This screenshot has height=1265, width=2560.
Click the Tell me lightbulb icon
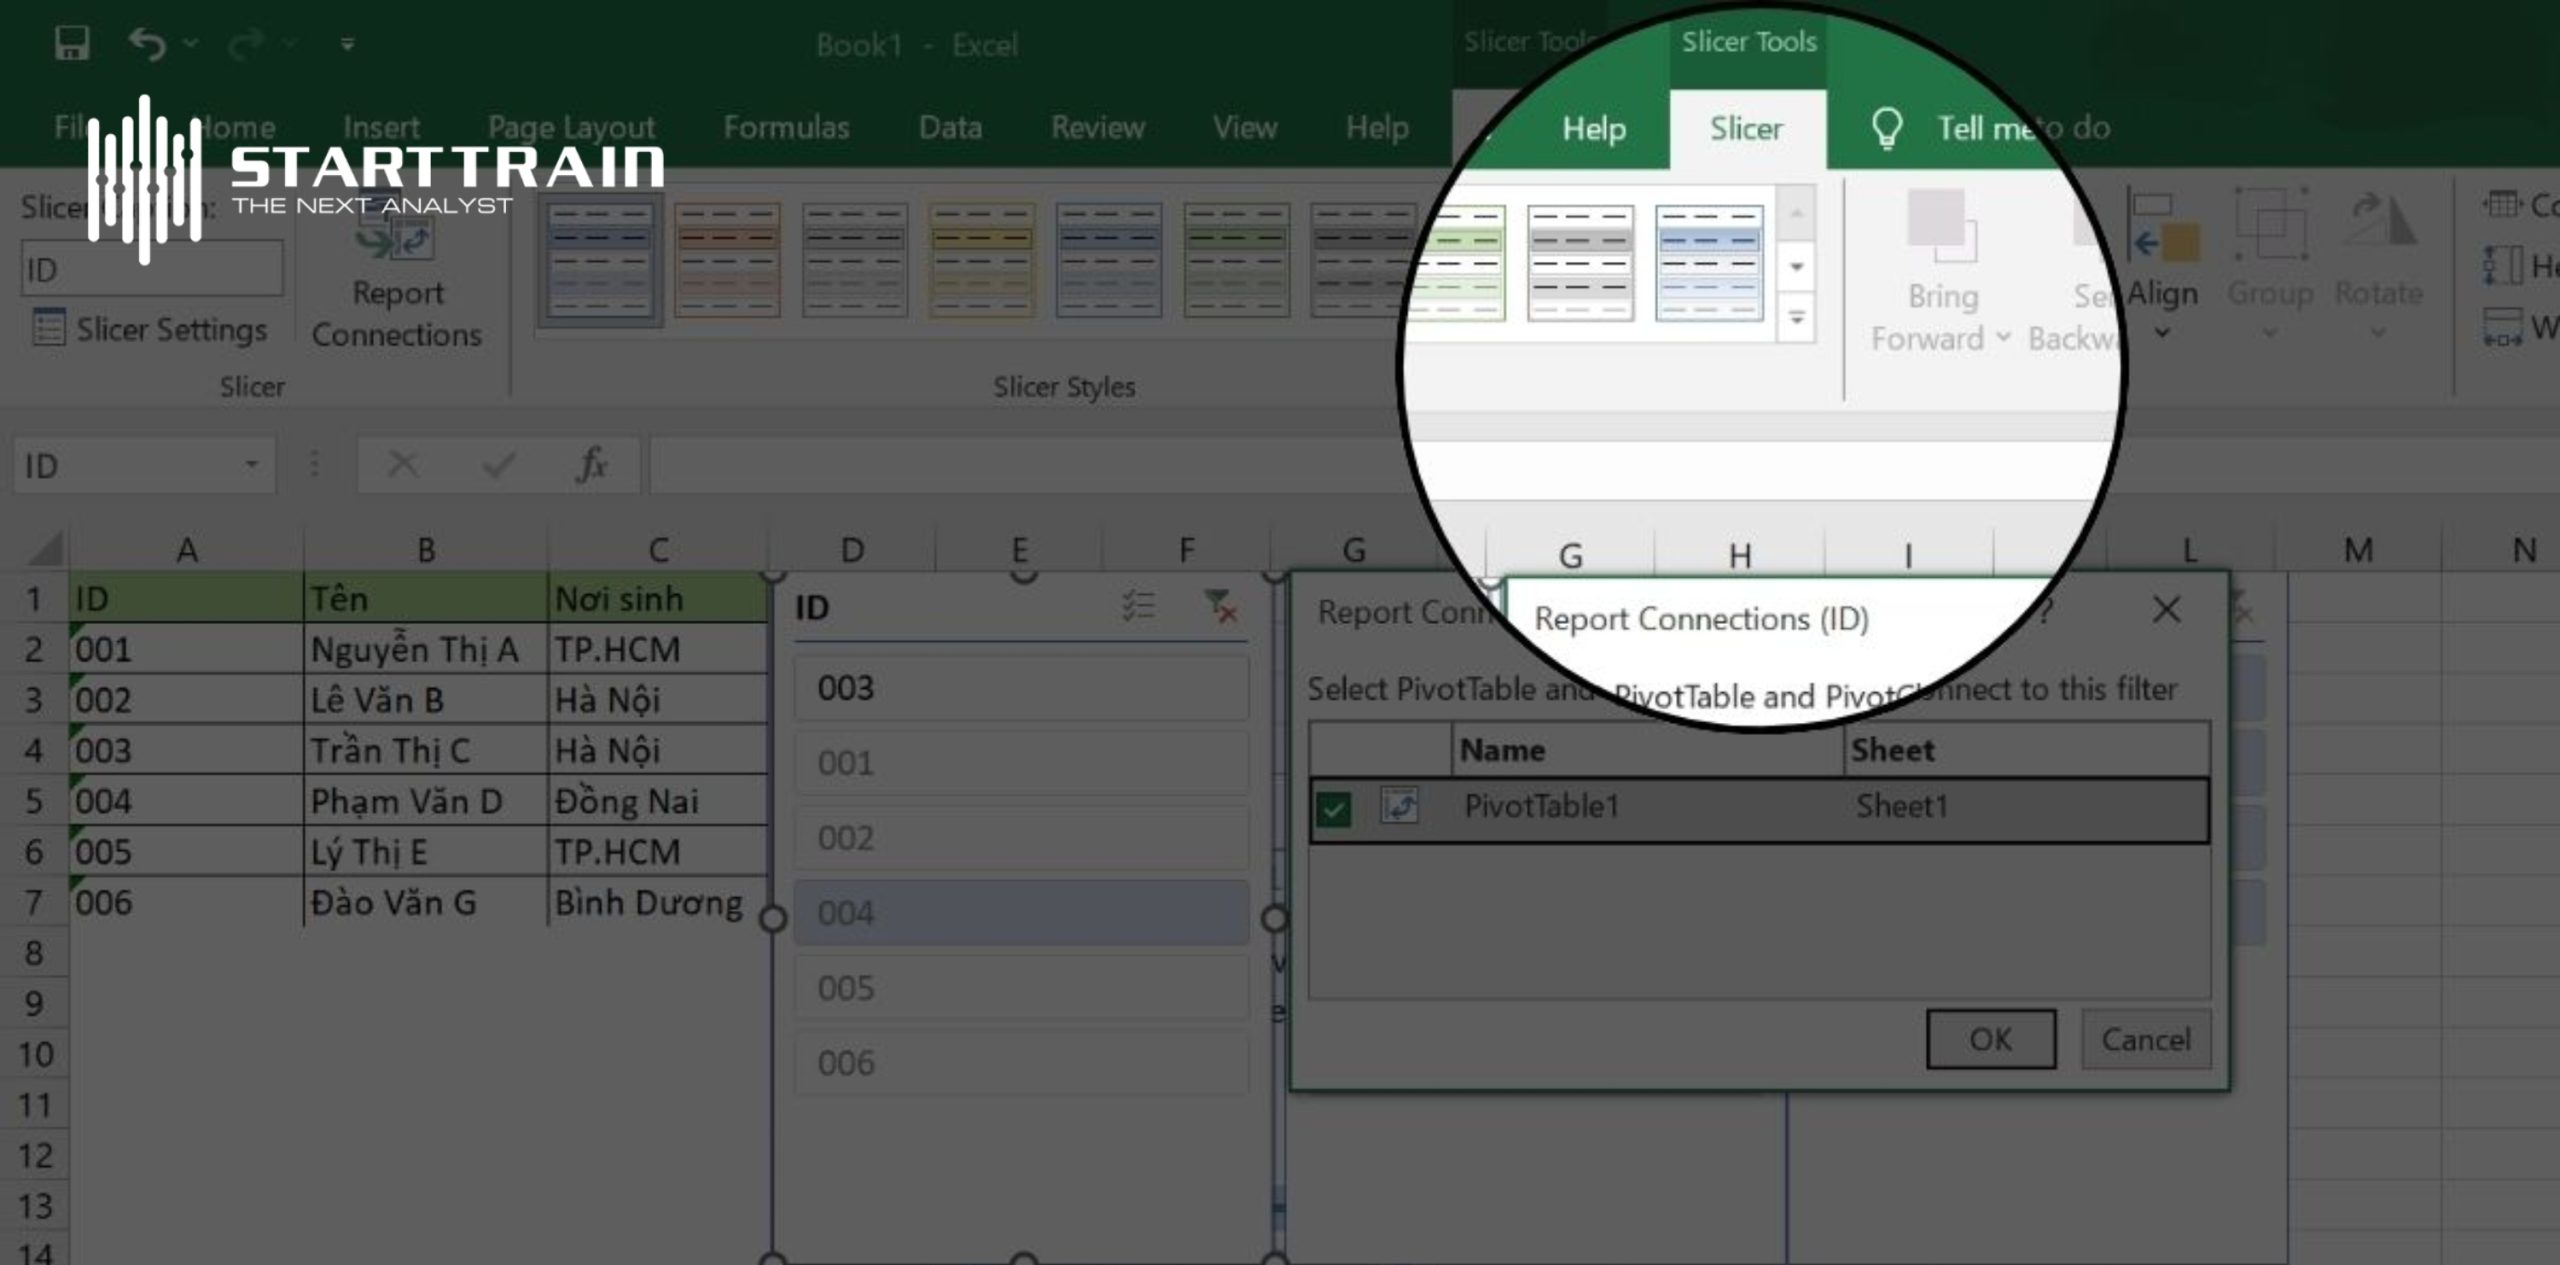click(1886, 128)
